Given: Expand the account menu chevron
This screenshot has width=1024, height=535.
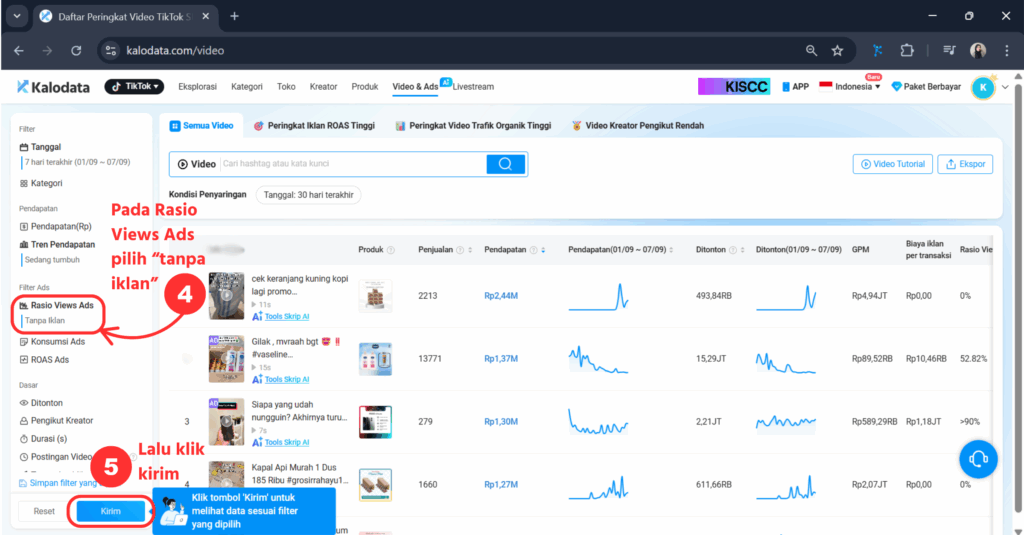Looking at the screenshot, I should coord(1006,87).
